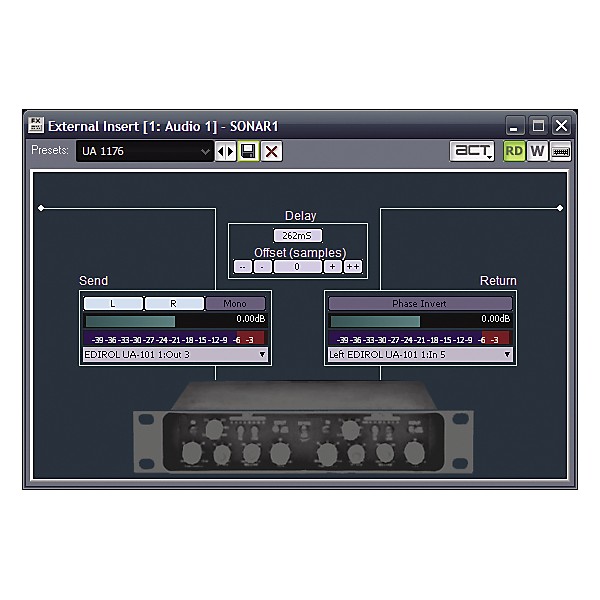Screen dimensions: 600x600
Task: Toggle the Send L channel button
Action: tap(113, 303)
